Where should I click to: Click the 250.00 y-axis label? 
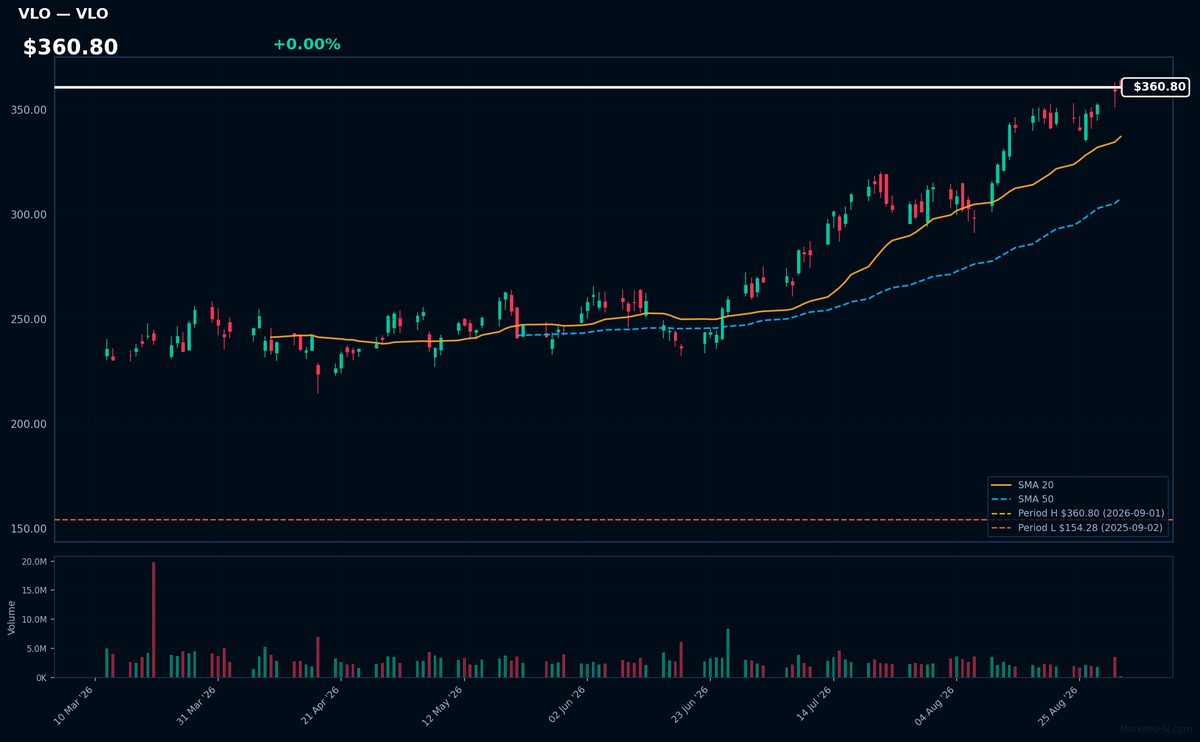30,320
